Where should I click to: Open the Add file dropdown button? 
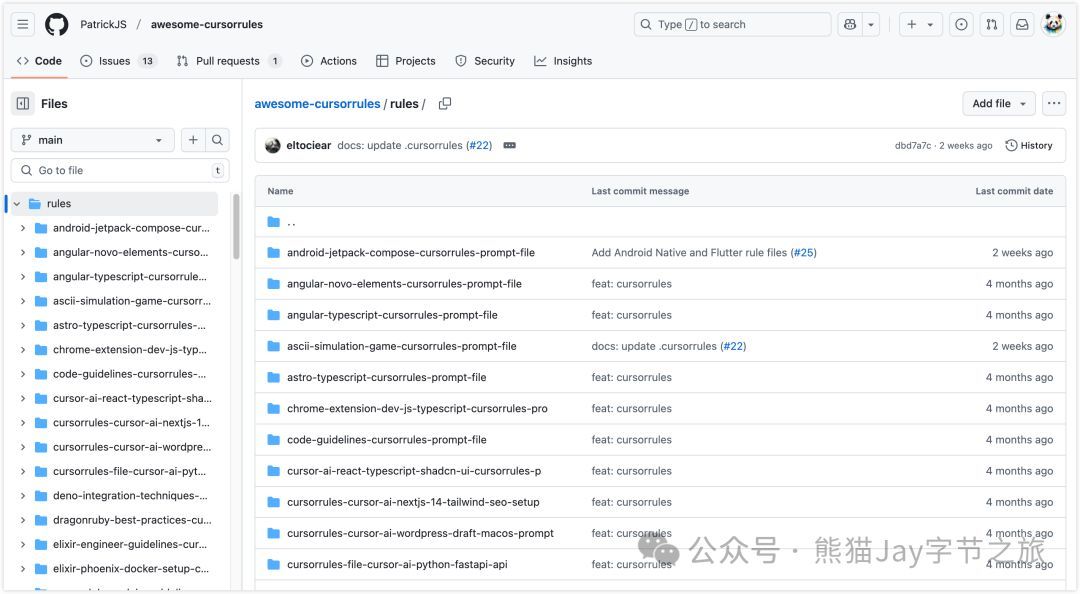pyautogui.click(x=999, y=103)
